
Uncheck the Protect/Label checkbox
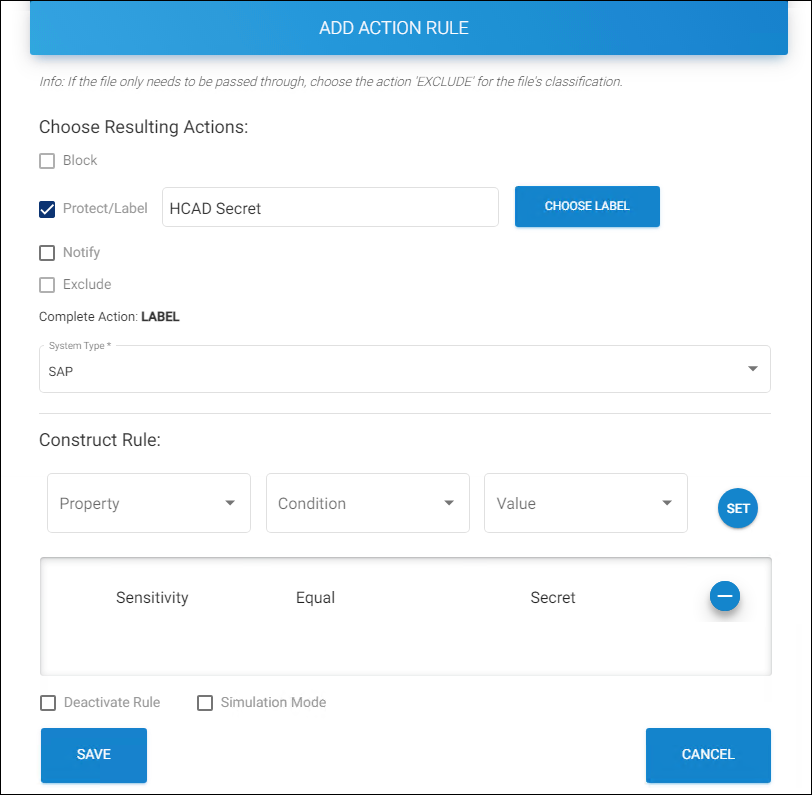click(x=47, y=209)
